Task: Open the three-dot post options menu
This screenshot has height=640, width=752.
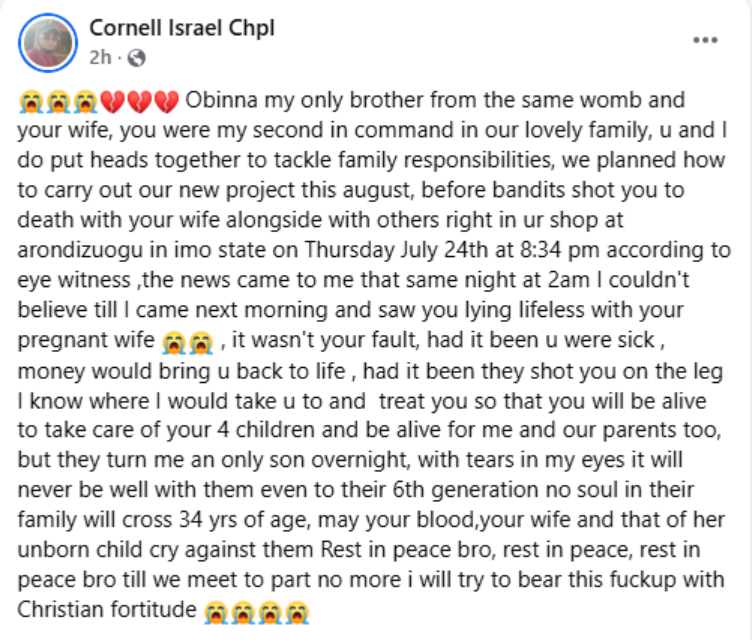Action: coord(705,40)
